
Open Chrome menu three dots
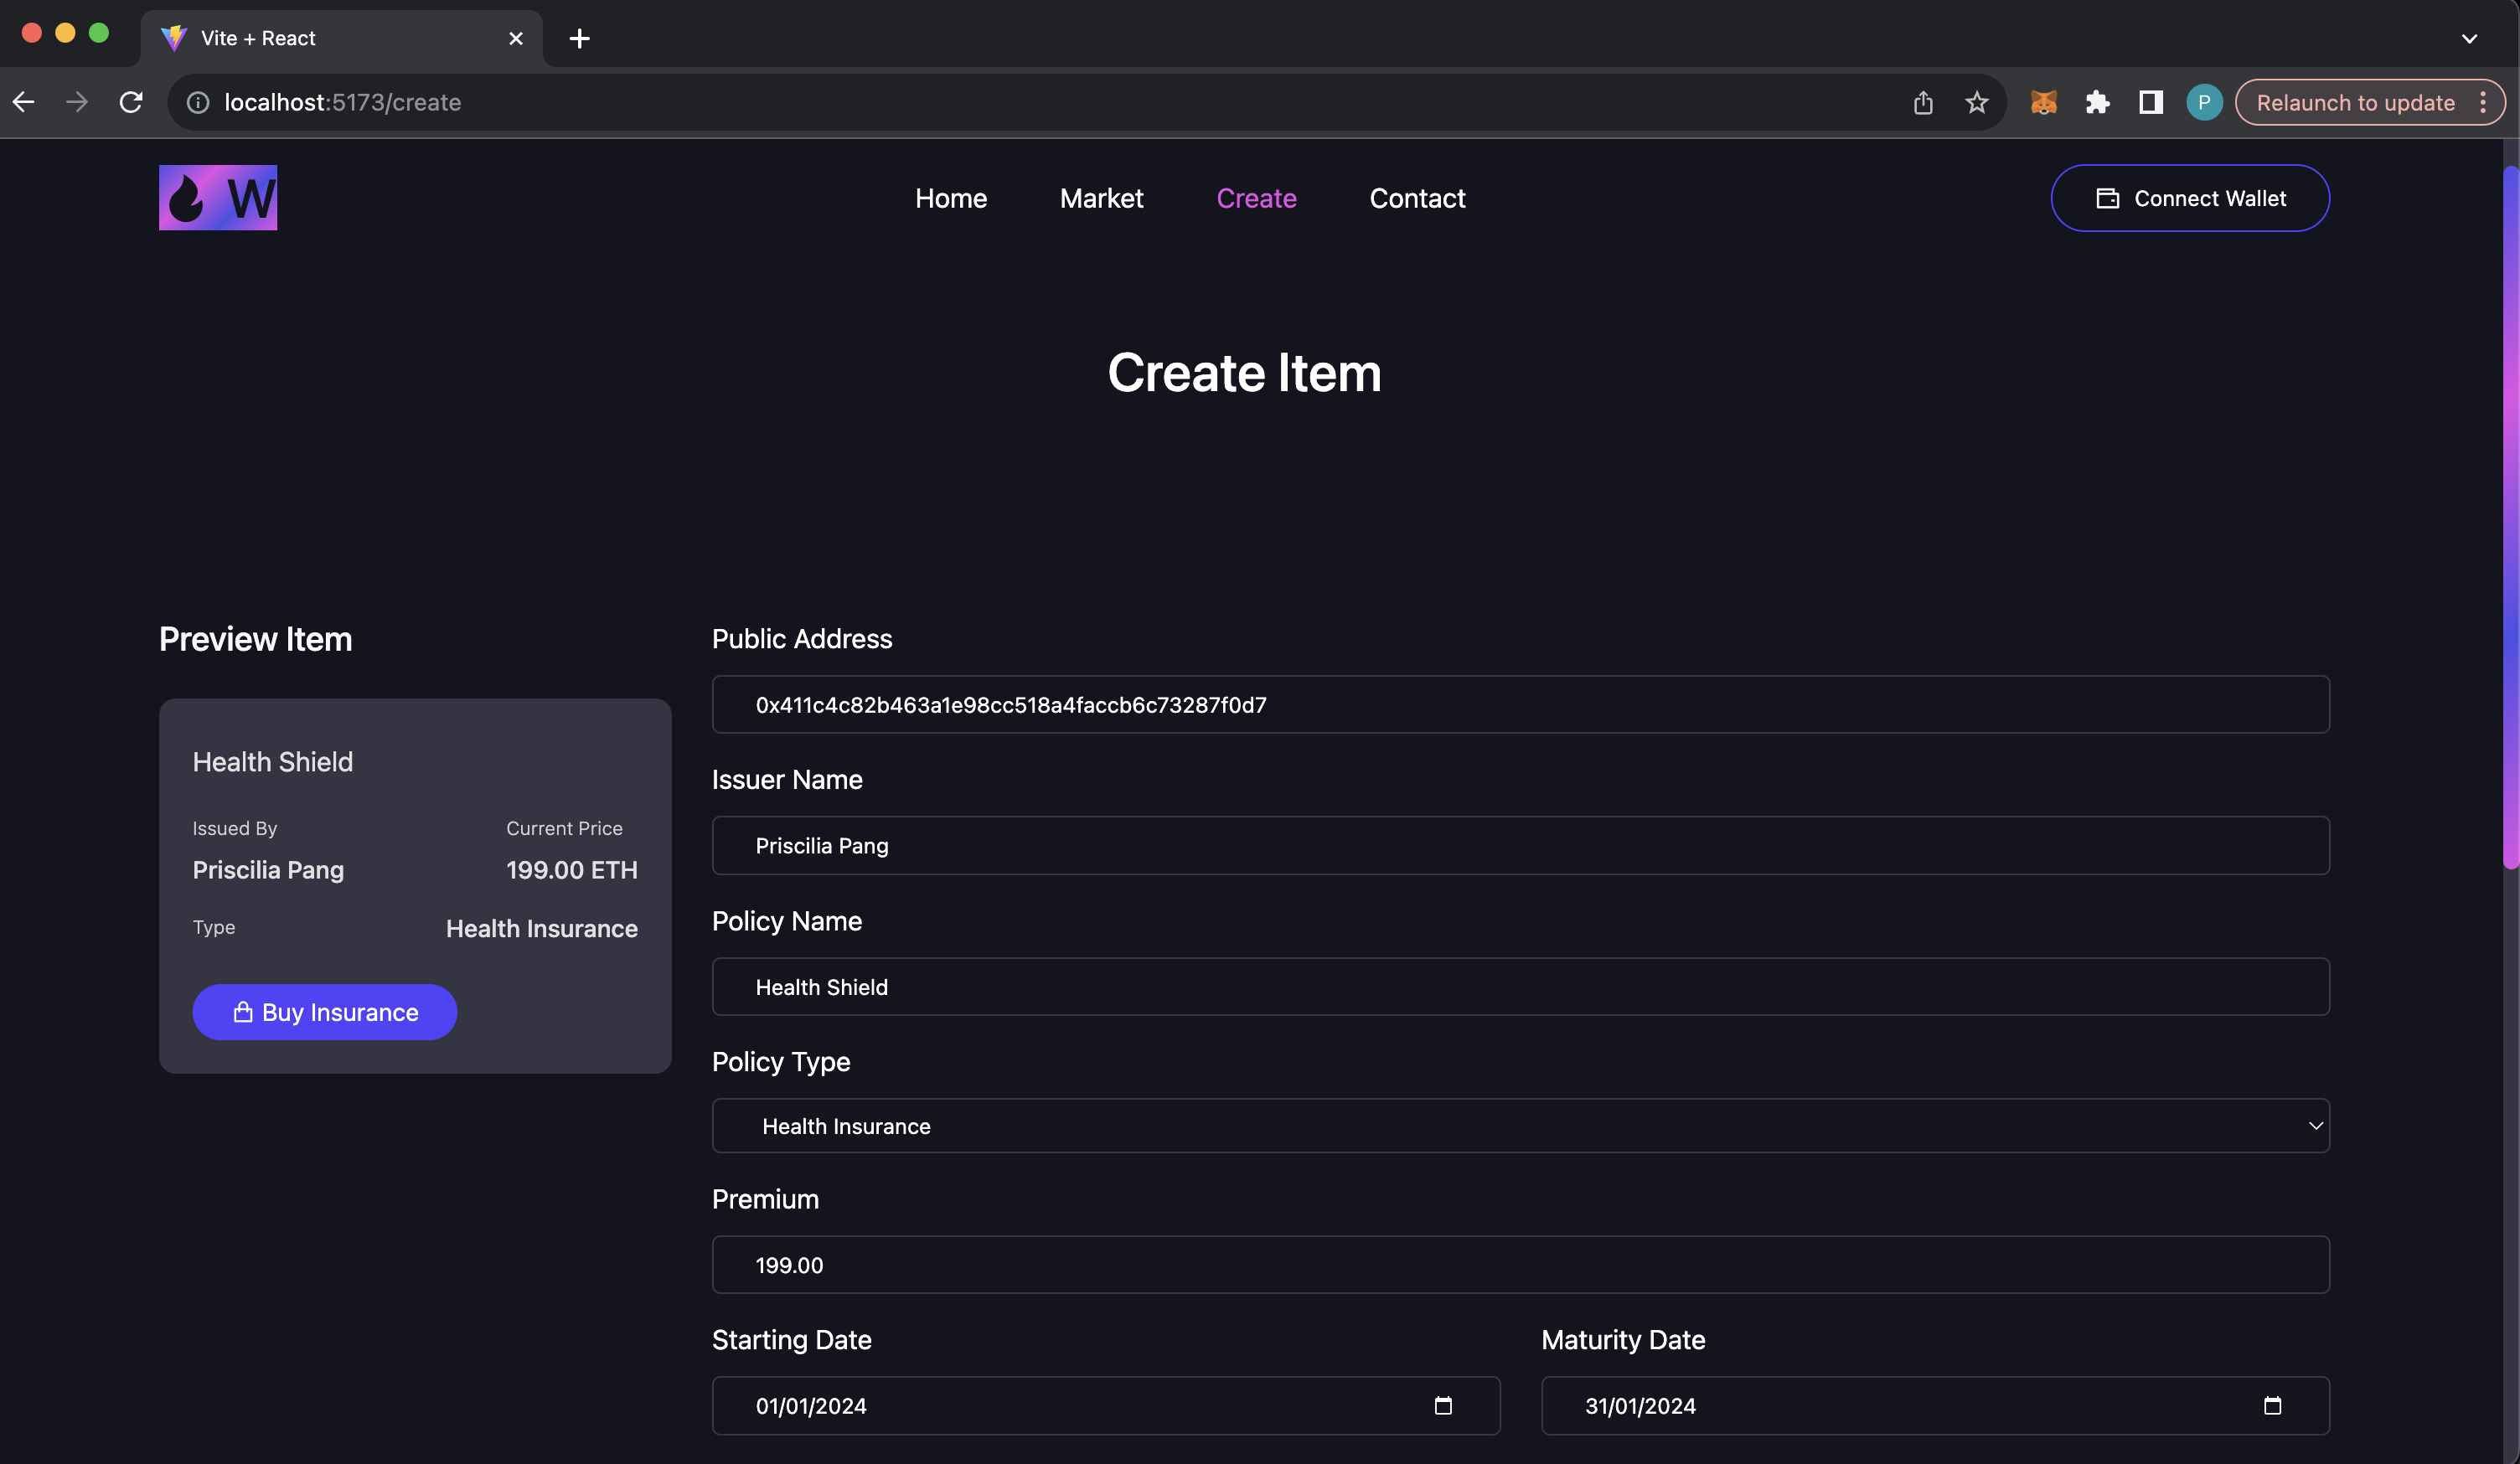tap(2483, 102)
